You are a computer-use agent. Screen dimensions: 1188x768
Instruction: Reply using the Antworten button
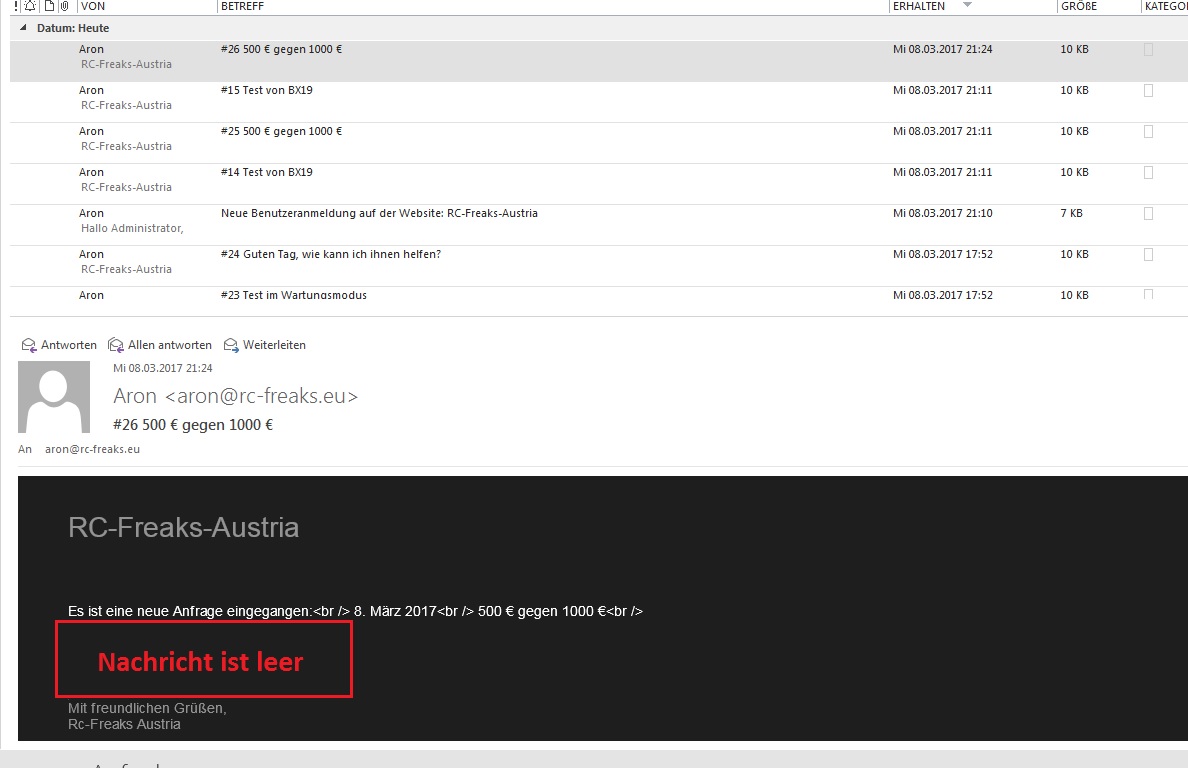point(59,345)
